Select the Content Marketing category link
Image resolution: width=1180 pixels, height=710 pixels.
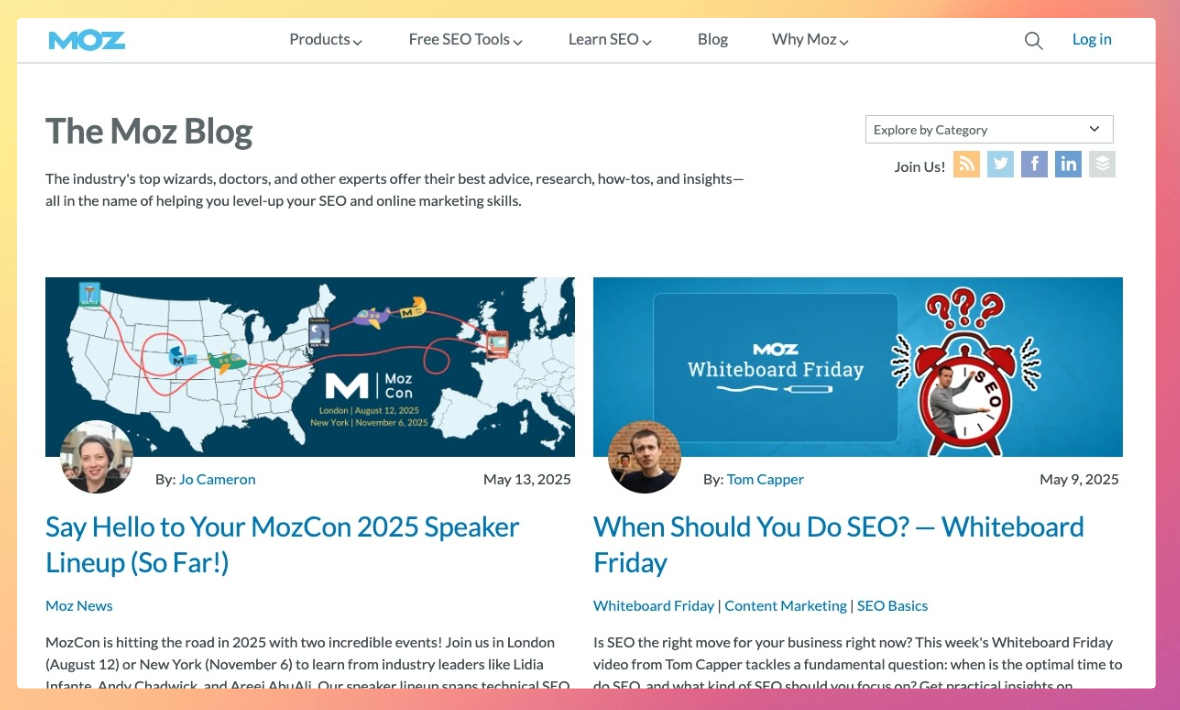coord(785,606)
